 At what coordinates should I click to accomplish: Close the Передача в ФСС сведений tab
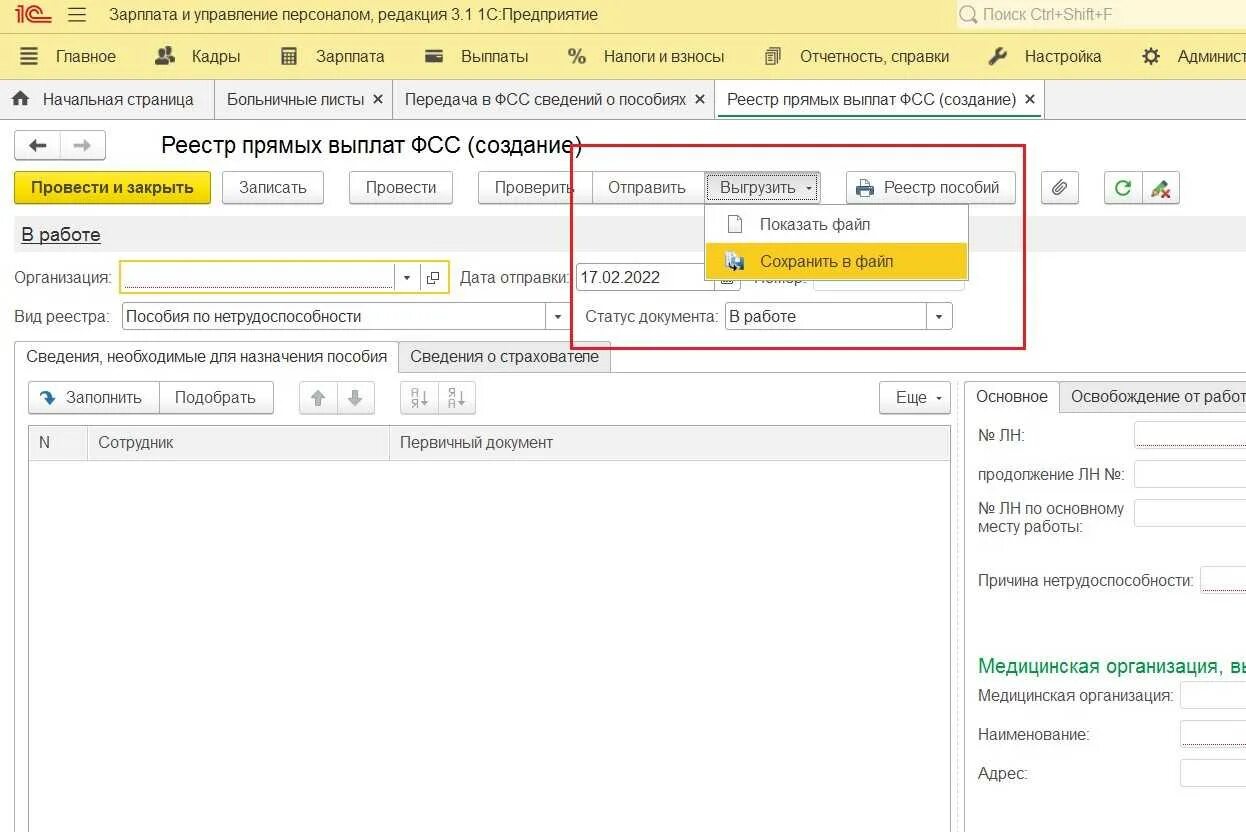tap(700, 99)
